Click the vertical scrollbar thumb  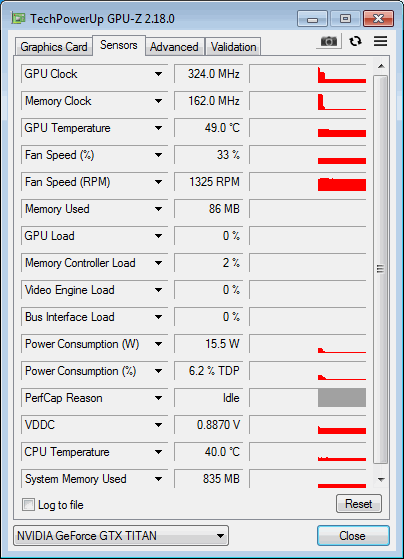tap(381, 269)
